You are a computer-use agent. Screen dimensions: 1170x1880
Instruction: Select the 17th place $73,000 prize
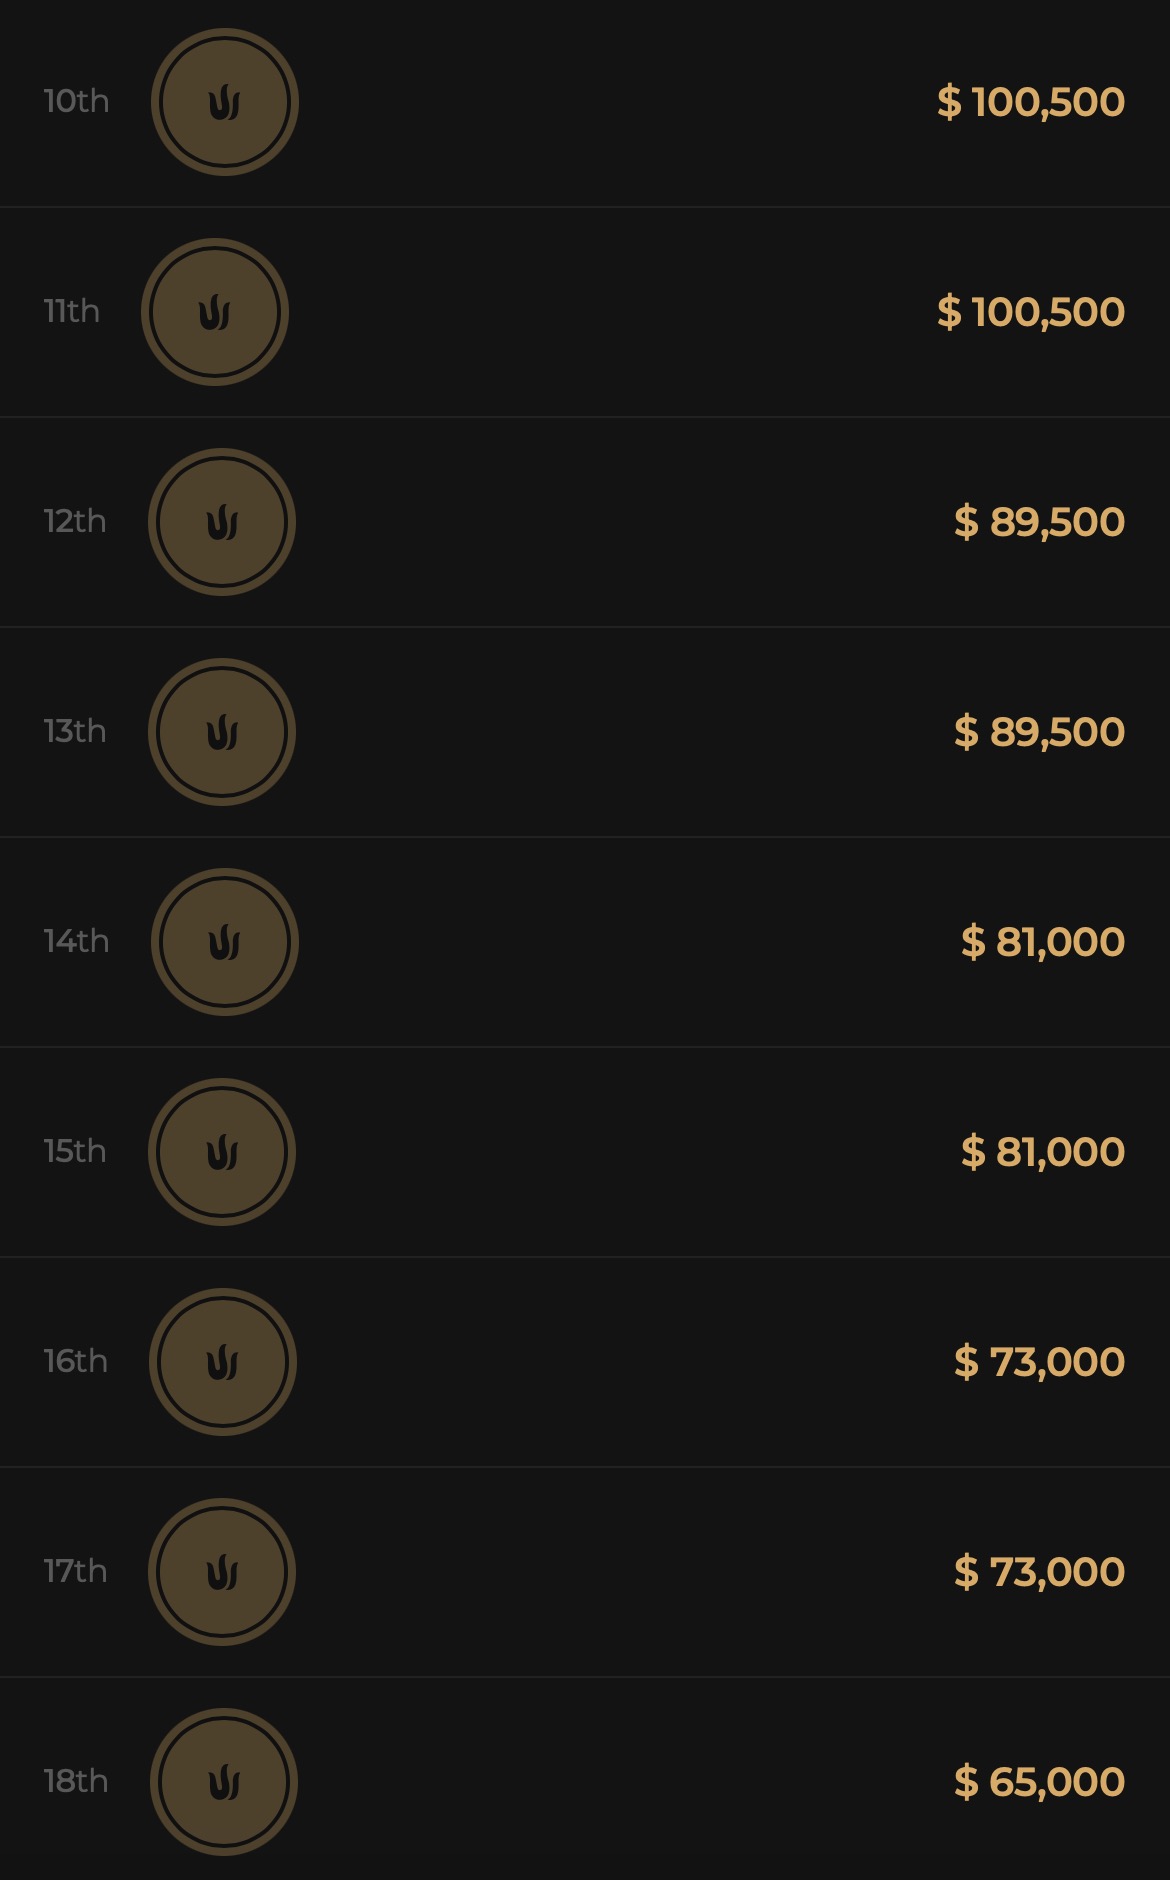[x=1039, y=1572]
